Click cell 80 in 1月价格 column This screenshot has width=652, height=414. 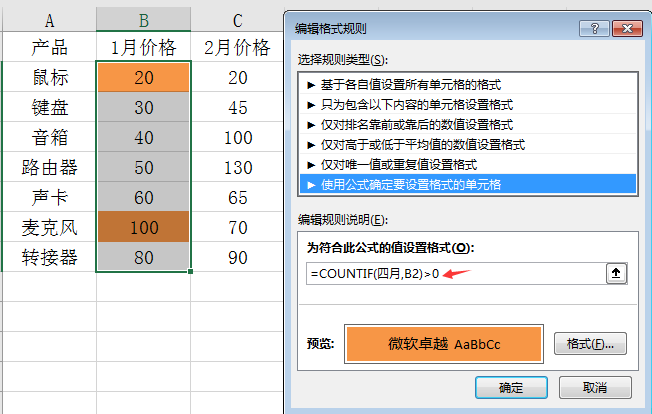tap(143, 256)
